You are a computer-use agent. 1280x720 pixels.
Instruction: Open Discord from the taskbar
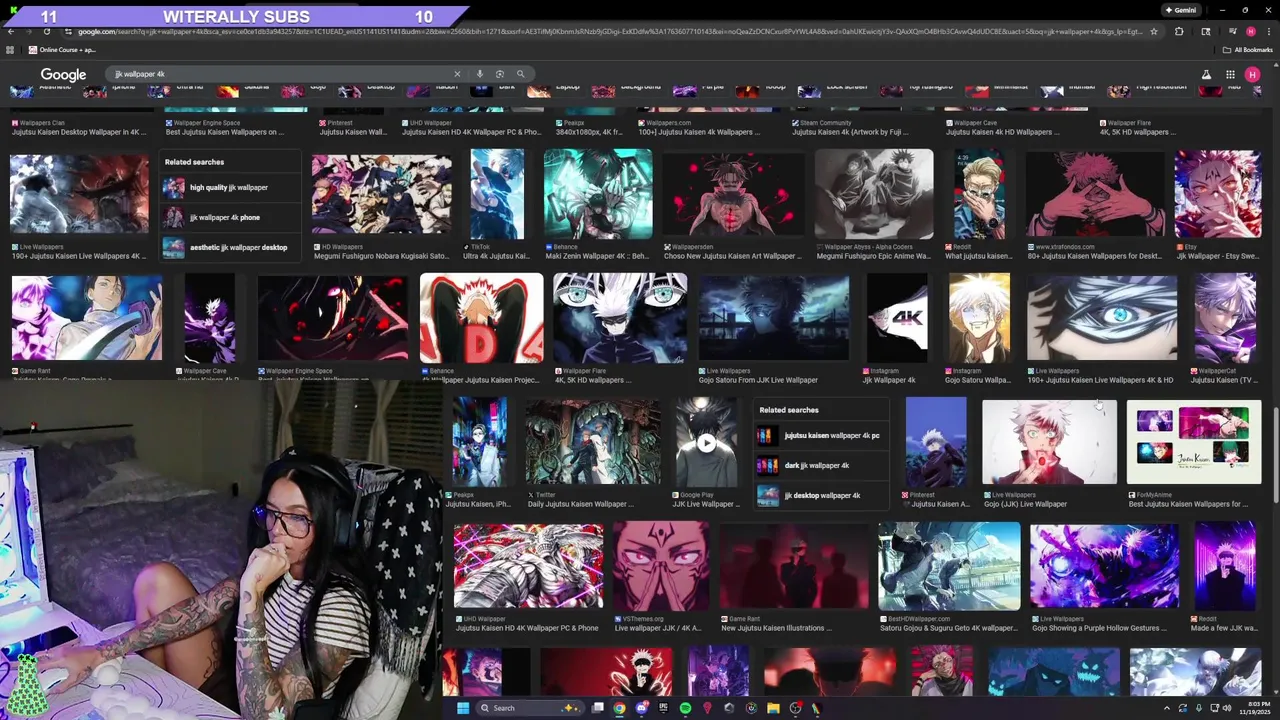click(x=642, y=708)
